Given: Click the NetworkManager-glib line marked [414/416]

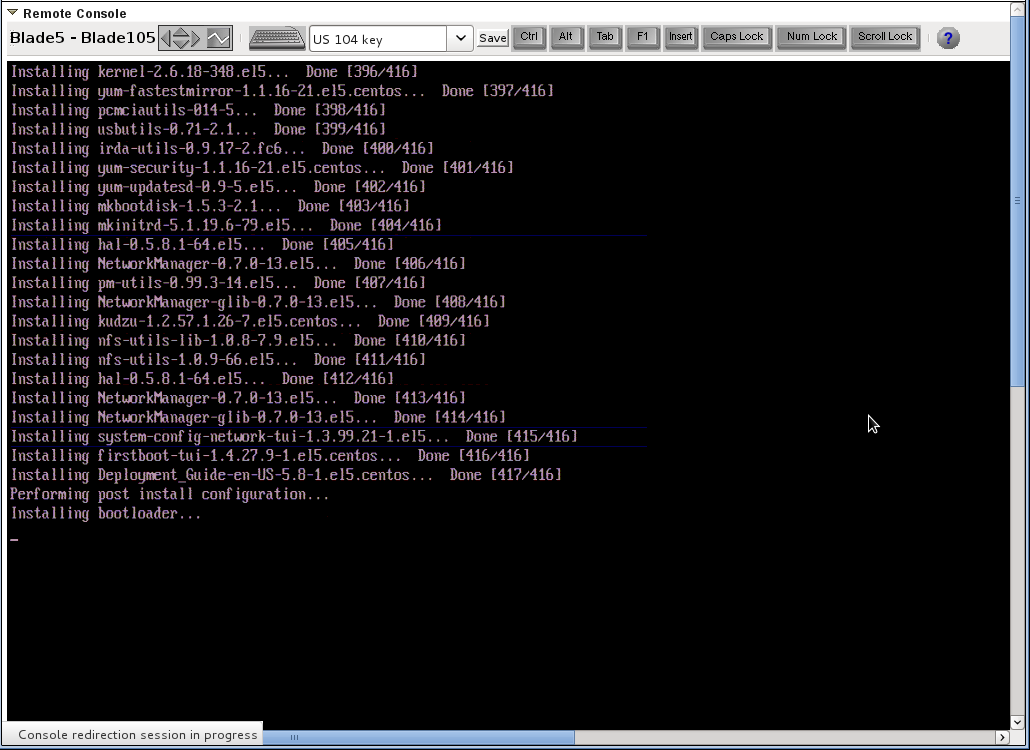Looking at the screenshot, I should click(x=258, y=417).
